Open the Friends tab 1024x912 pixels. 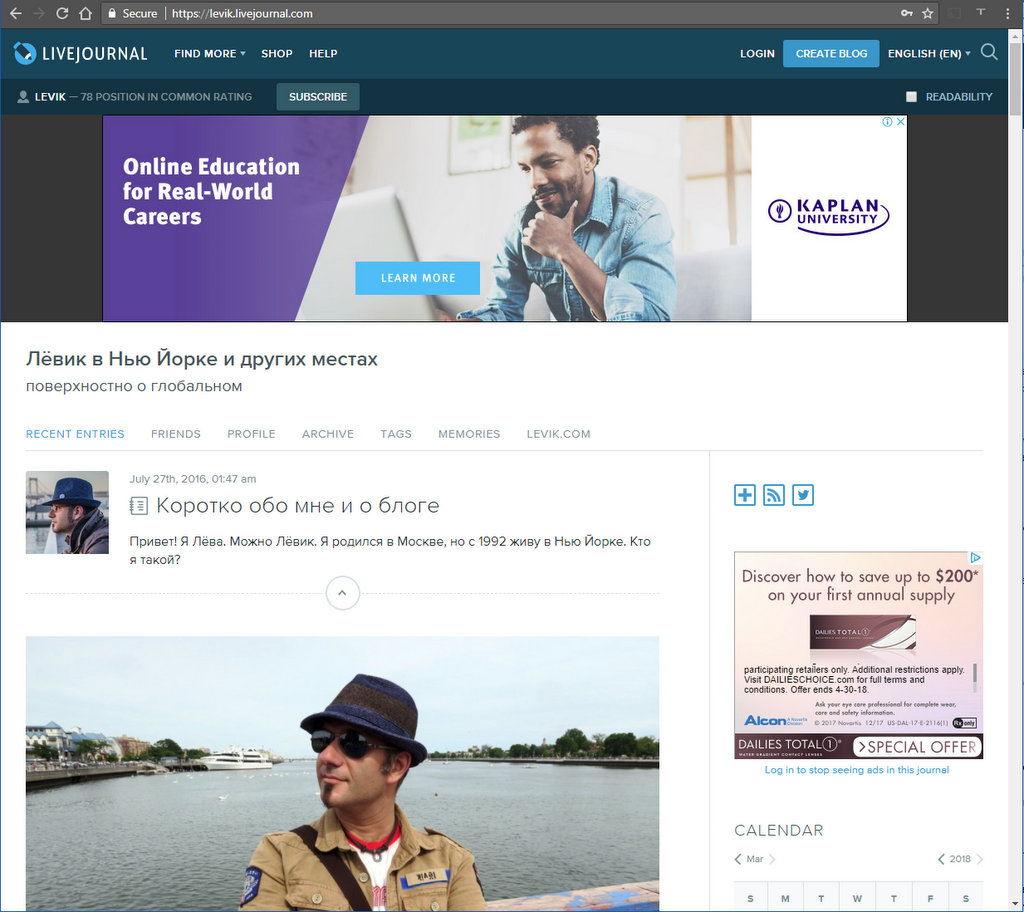[176, 434]
